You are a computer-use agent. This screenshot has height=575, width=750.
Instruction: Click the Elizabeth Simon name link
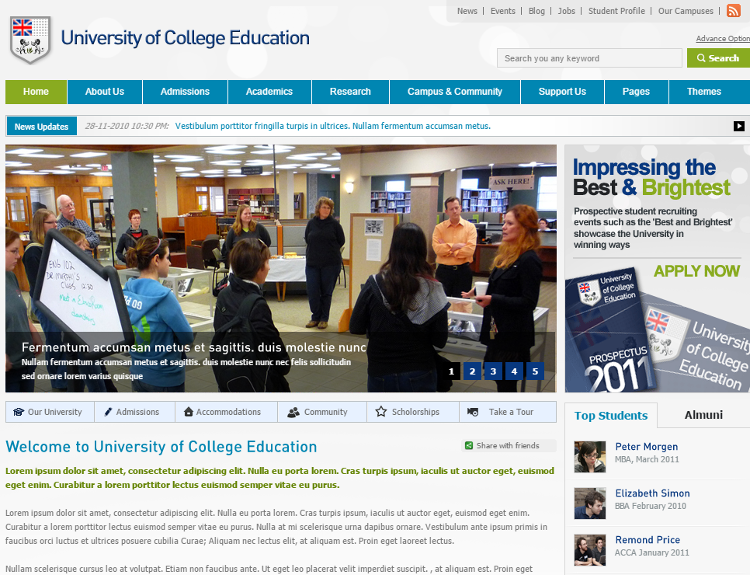coord(652,493)
